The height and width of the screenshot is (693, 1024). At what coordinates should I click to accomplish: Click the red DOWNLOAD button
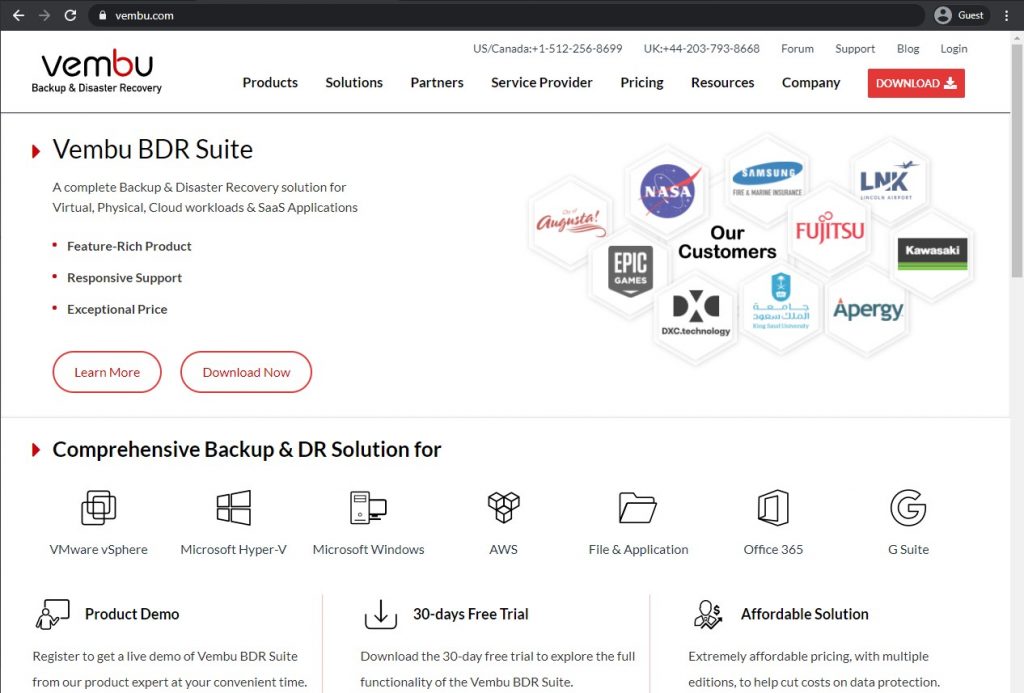coord(916,83)
